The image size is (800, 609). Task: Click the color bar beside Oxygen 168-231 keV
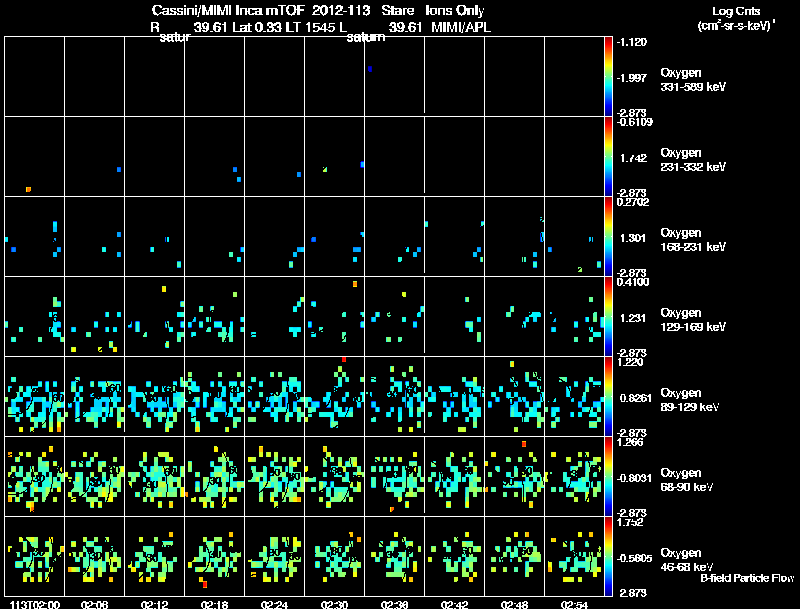[x=608, y=237]
